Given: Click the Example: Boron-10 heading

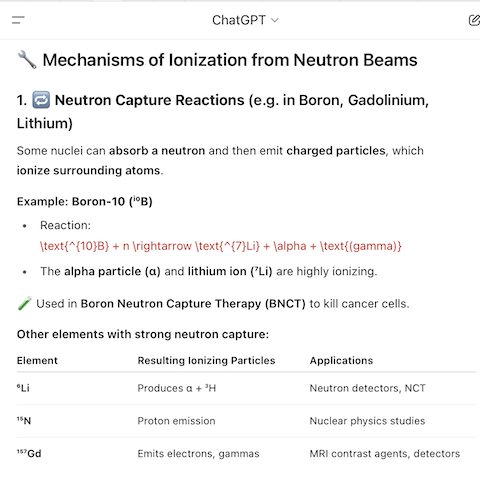Looking at the screenshot, I should pos(85,201).
